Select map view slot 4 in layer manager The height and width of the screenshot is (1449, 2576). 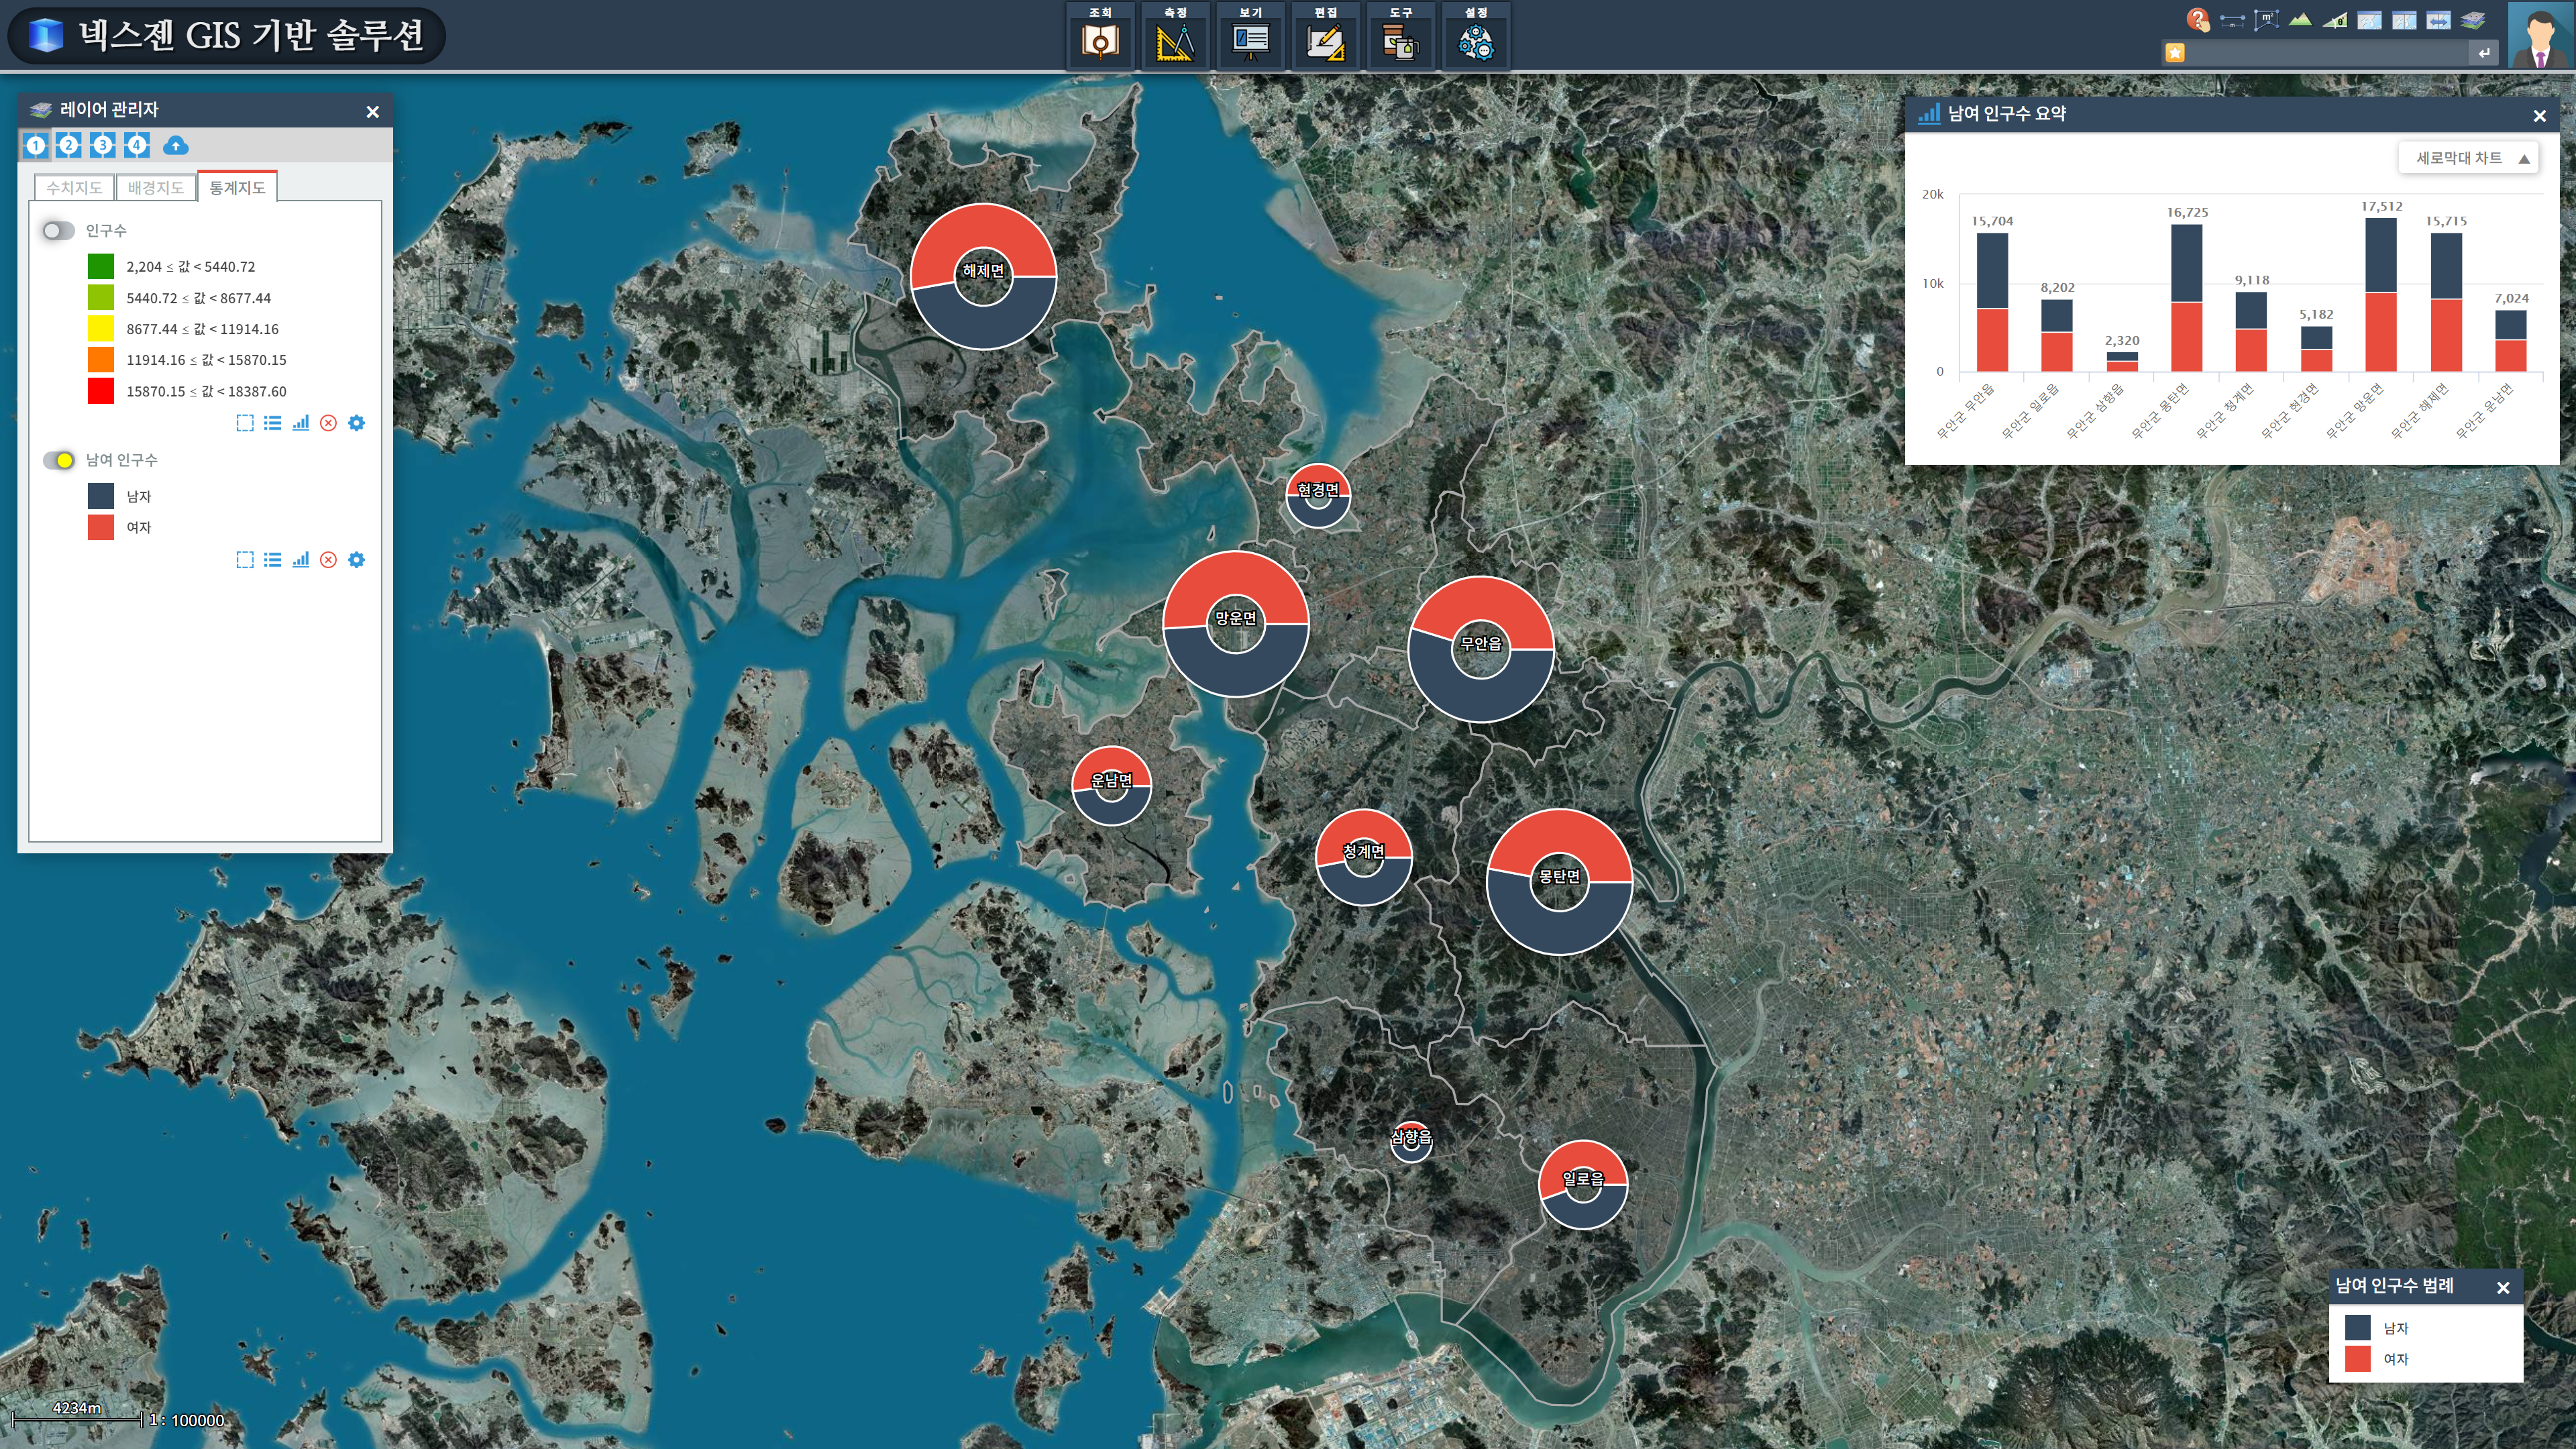pos(137,146)
